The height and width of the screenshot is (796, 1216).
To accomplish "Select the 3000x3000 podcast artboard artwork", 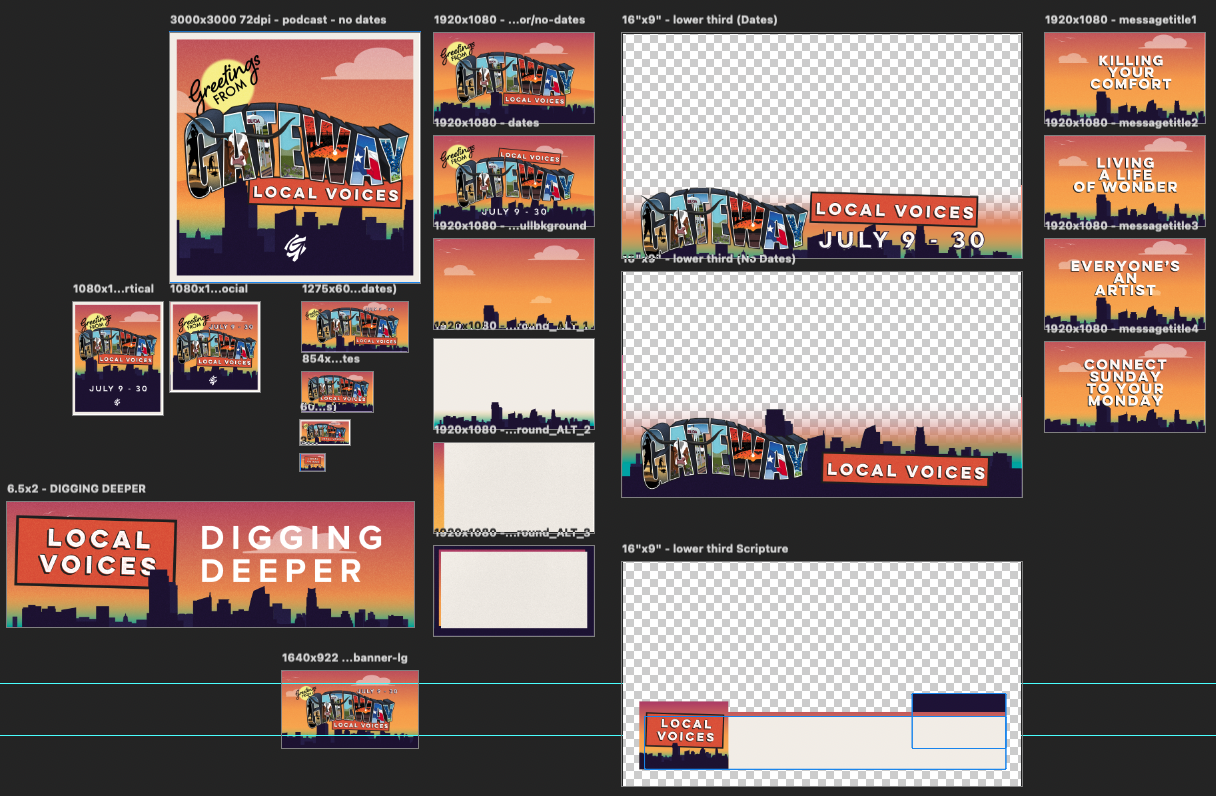I will click(x=295, y=157).
